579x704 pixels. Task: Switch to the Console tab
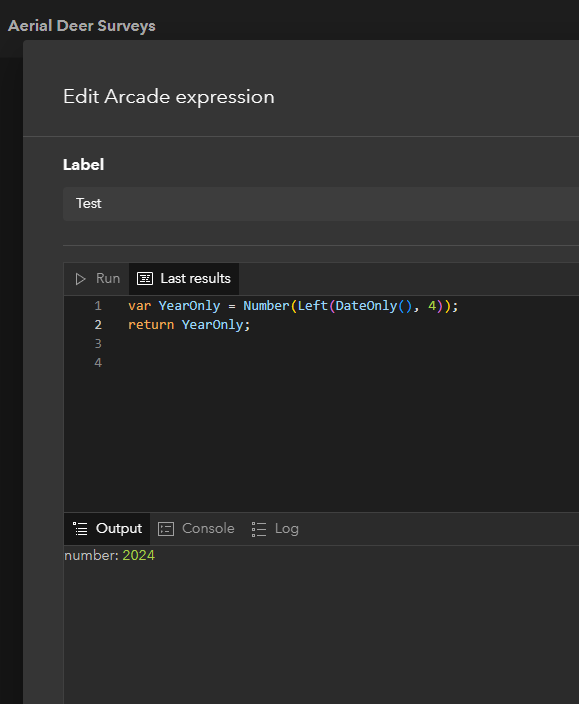[196, 529]
